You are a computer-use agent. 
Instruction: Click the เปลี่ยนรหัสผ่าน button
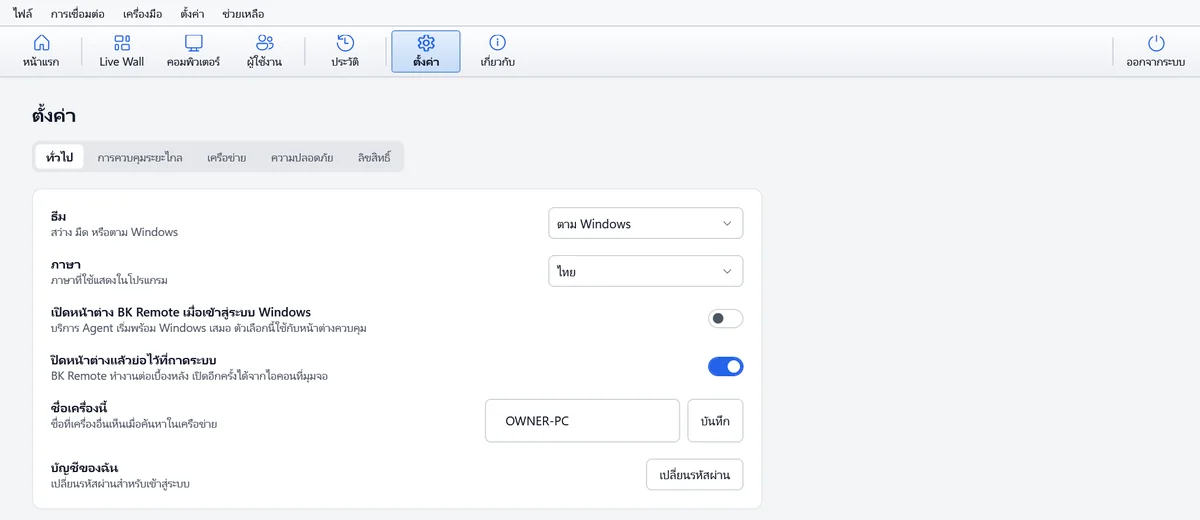pyautogui.click(x=695, y=475)
